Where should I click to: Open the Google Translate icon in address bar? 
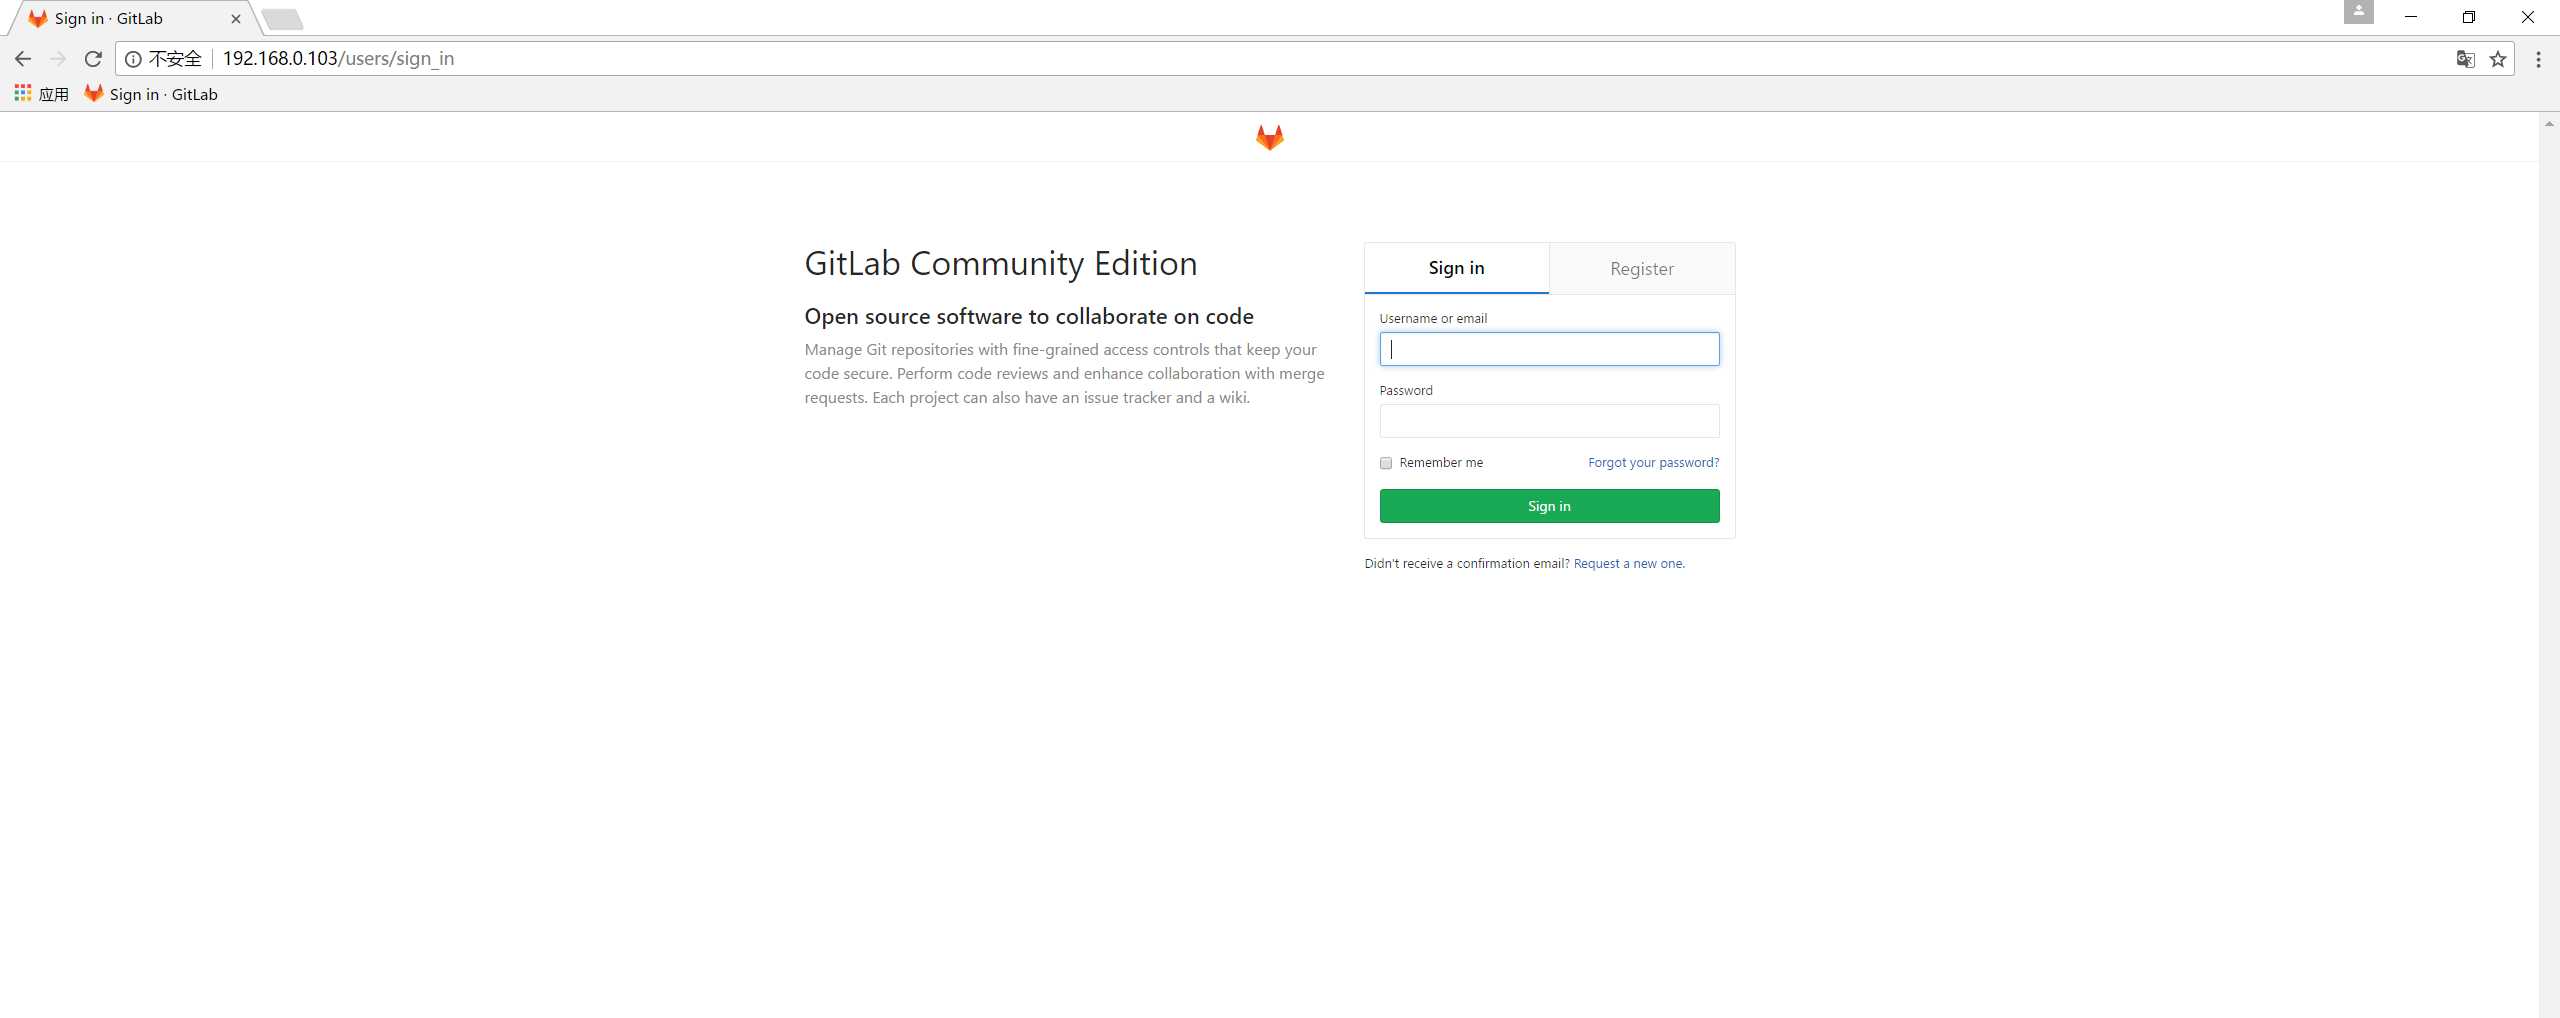tap(2465, 59)
